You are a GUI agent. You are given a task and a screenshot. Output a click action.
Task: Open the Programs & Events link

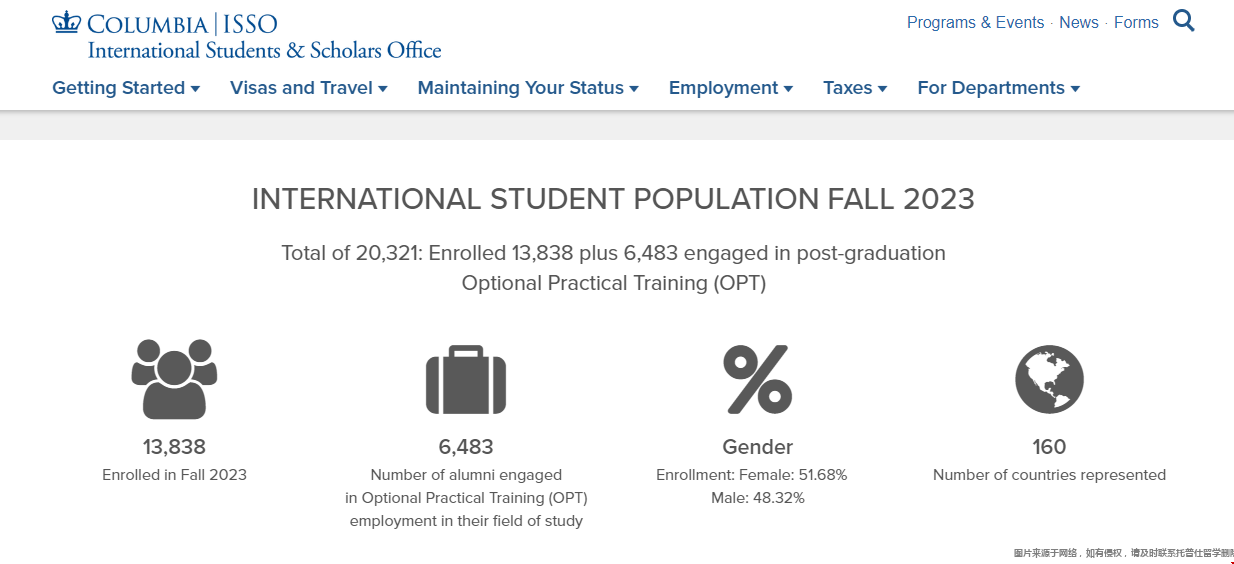[975, 22]
